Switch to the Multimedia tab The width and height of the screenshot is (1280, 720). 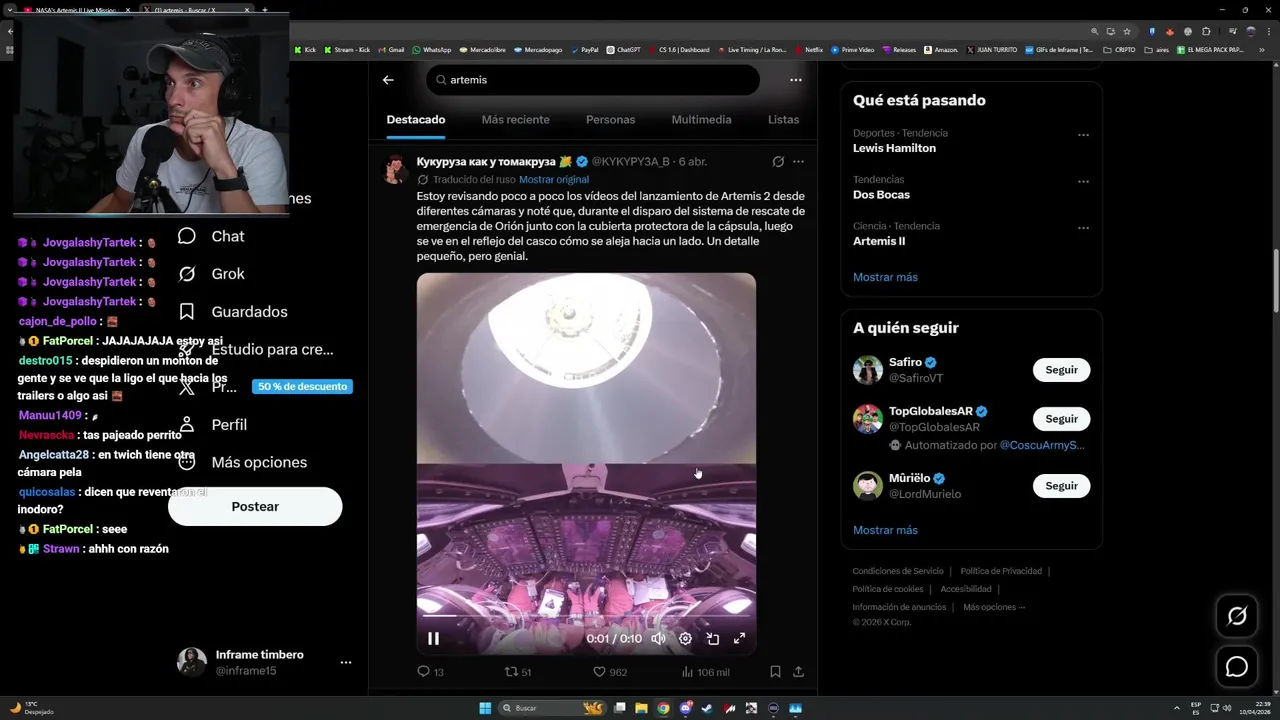pos(701,120)
